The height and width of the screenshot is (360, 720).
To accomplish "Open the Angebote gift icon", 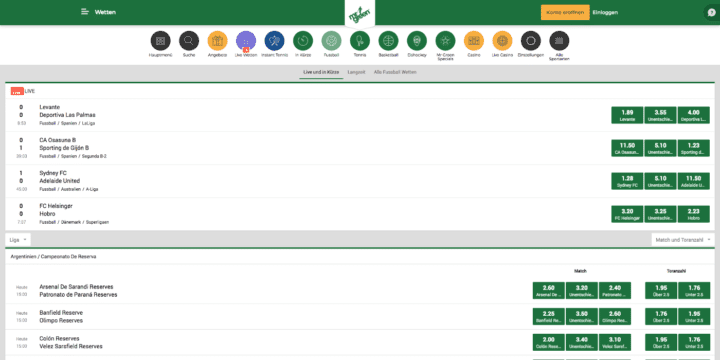I will coord(217,41).
